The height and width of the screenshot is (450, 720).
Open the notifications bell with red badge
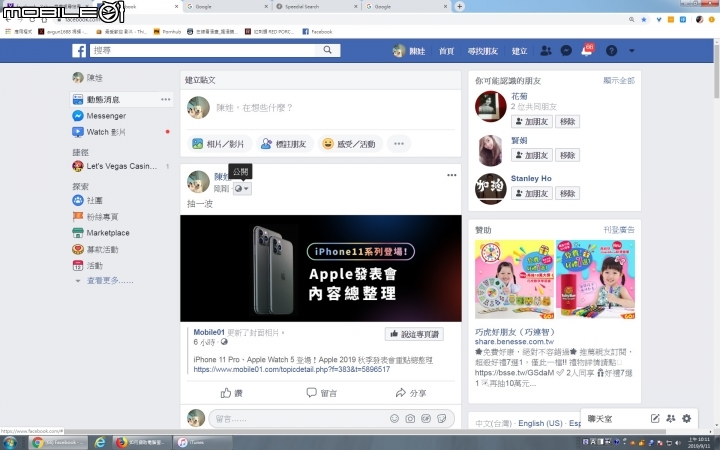pos(588,50)
